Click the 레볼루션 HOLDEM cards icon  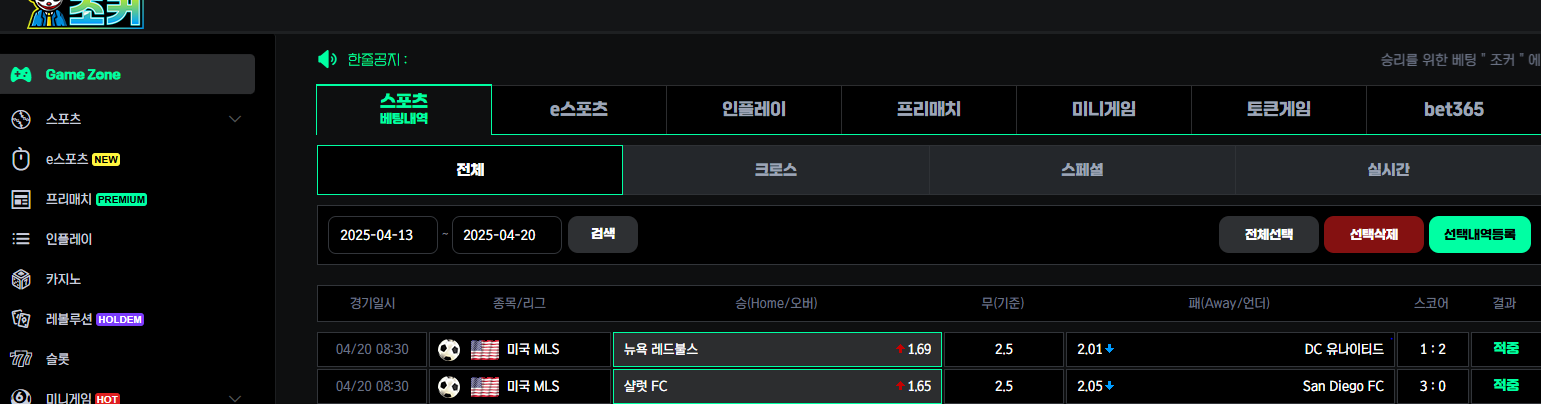pyautogui.click(x=21, y=319)
